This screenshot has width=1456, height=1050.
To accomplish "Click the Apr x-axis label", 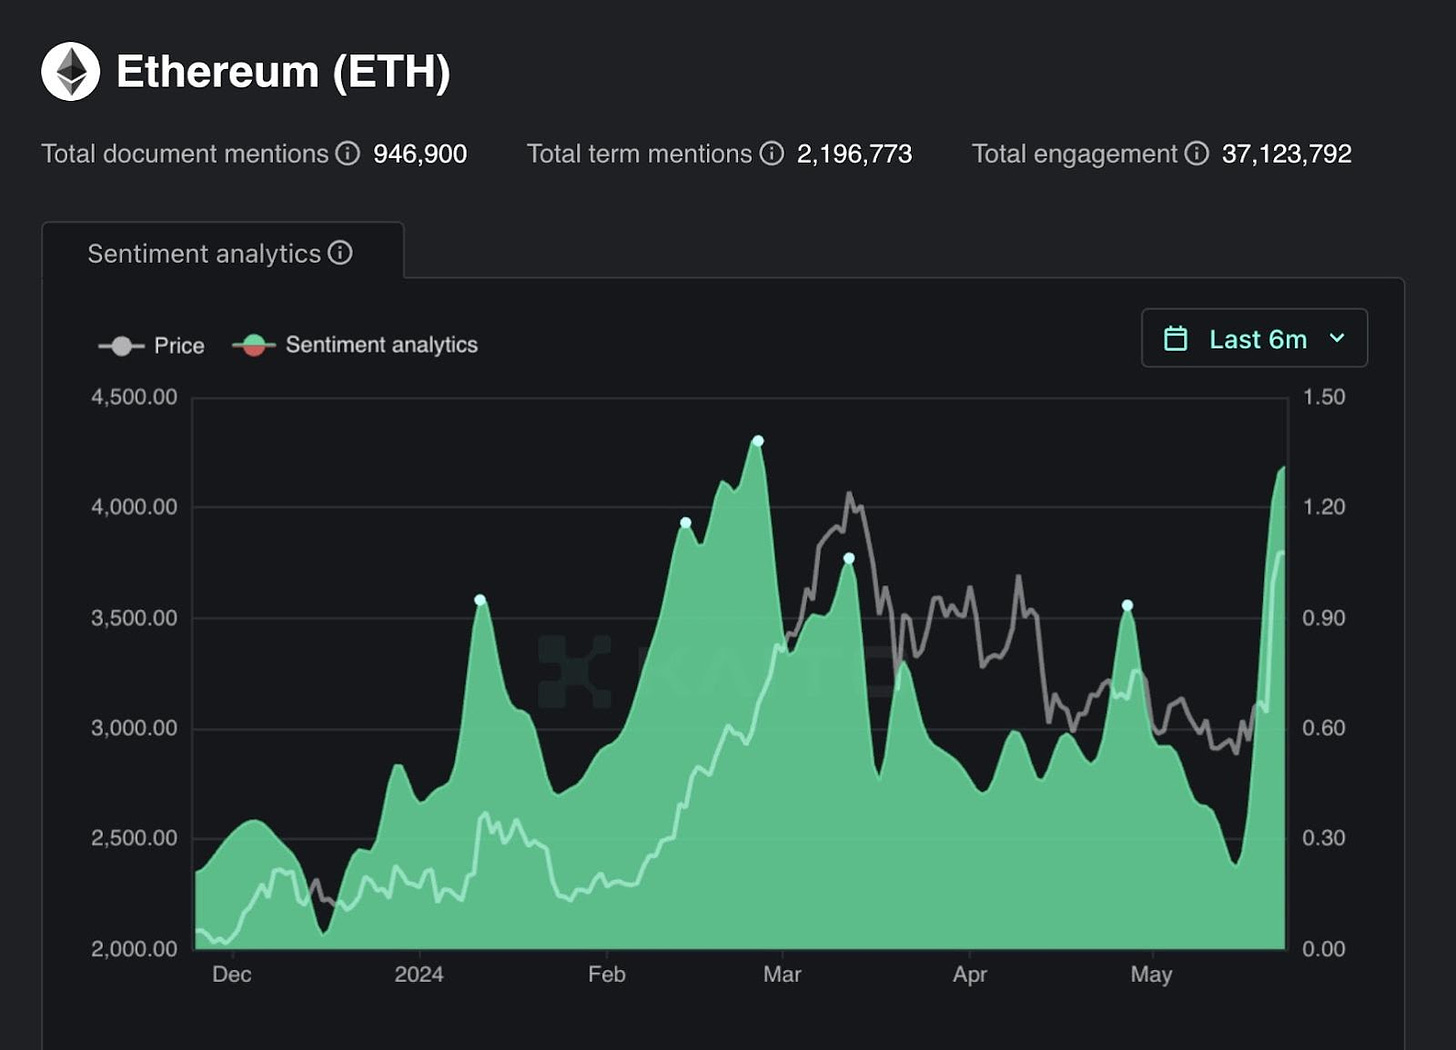I will (970, 975).
